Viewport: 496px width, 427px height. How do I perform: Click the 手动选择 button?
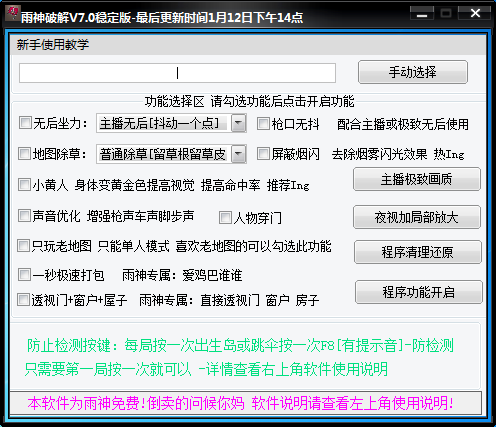[x=413, y=72]
